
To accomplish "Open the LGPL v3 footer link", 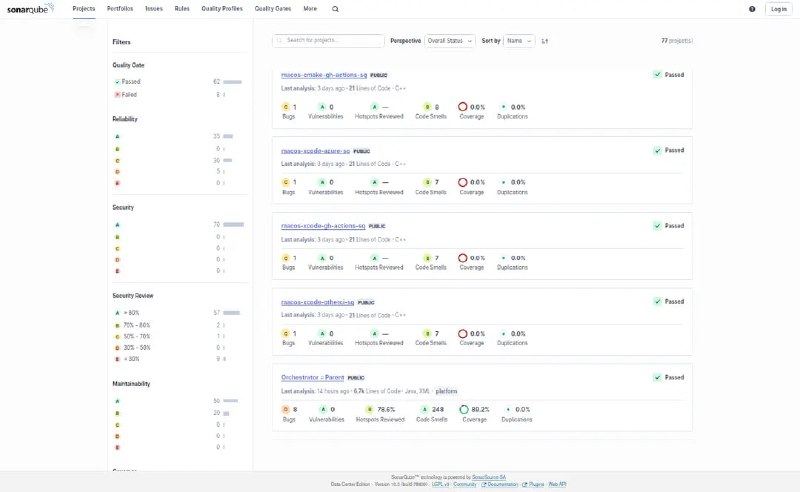I will 440,484.
